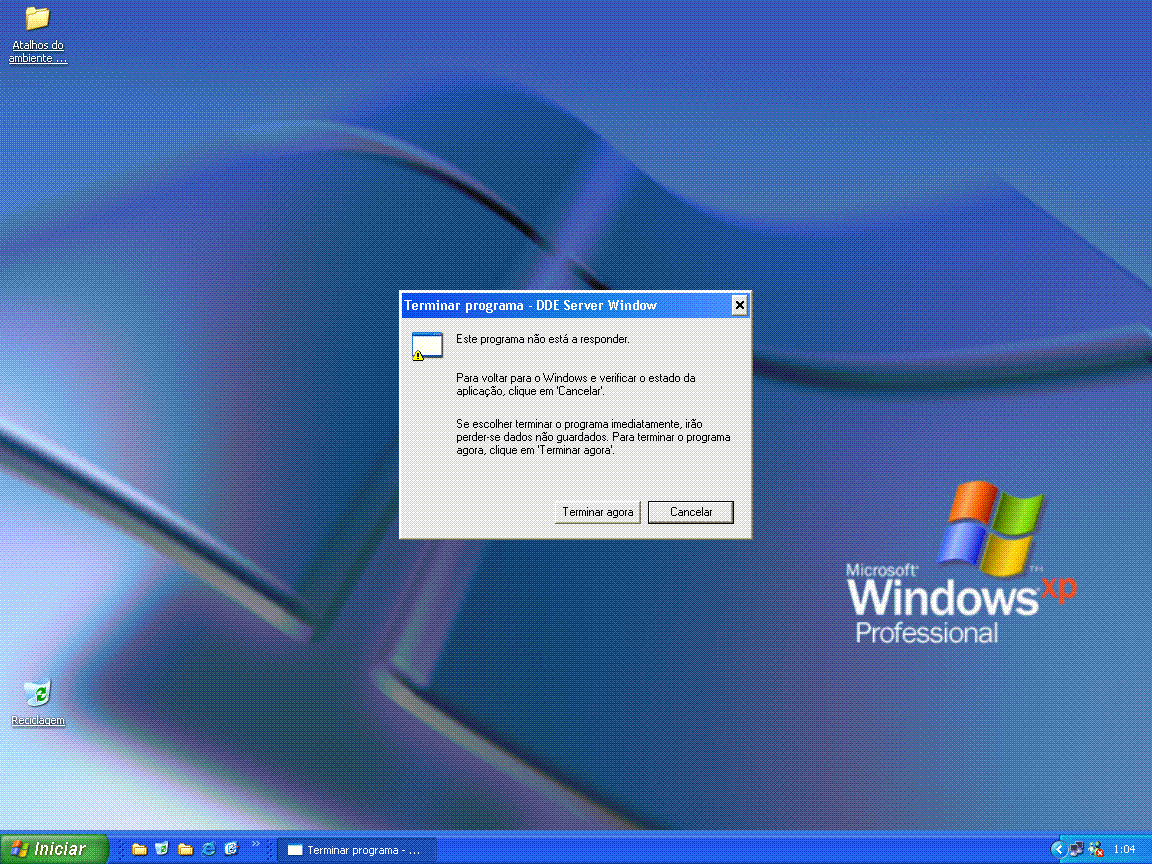Open Internet Explorer from the Quick Launch bar
The height and width of the screenshot is (864, 1152).
[208, 849]
